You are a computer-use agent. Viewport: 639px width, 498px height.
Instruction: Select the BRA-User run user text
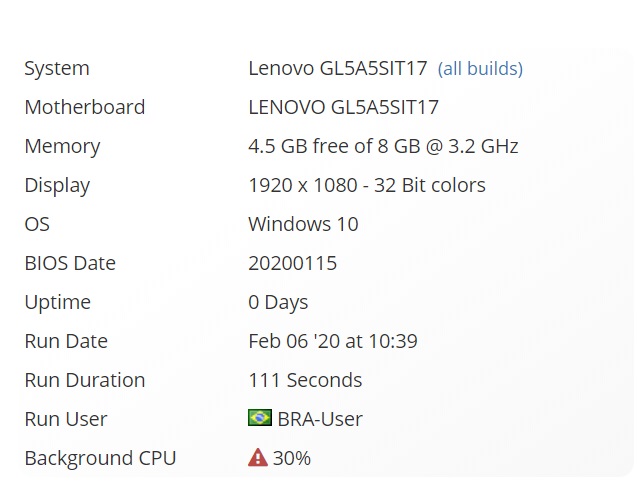(x=320, y=419)
